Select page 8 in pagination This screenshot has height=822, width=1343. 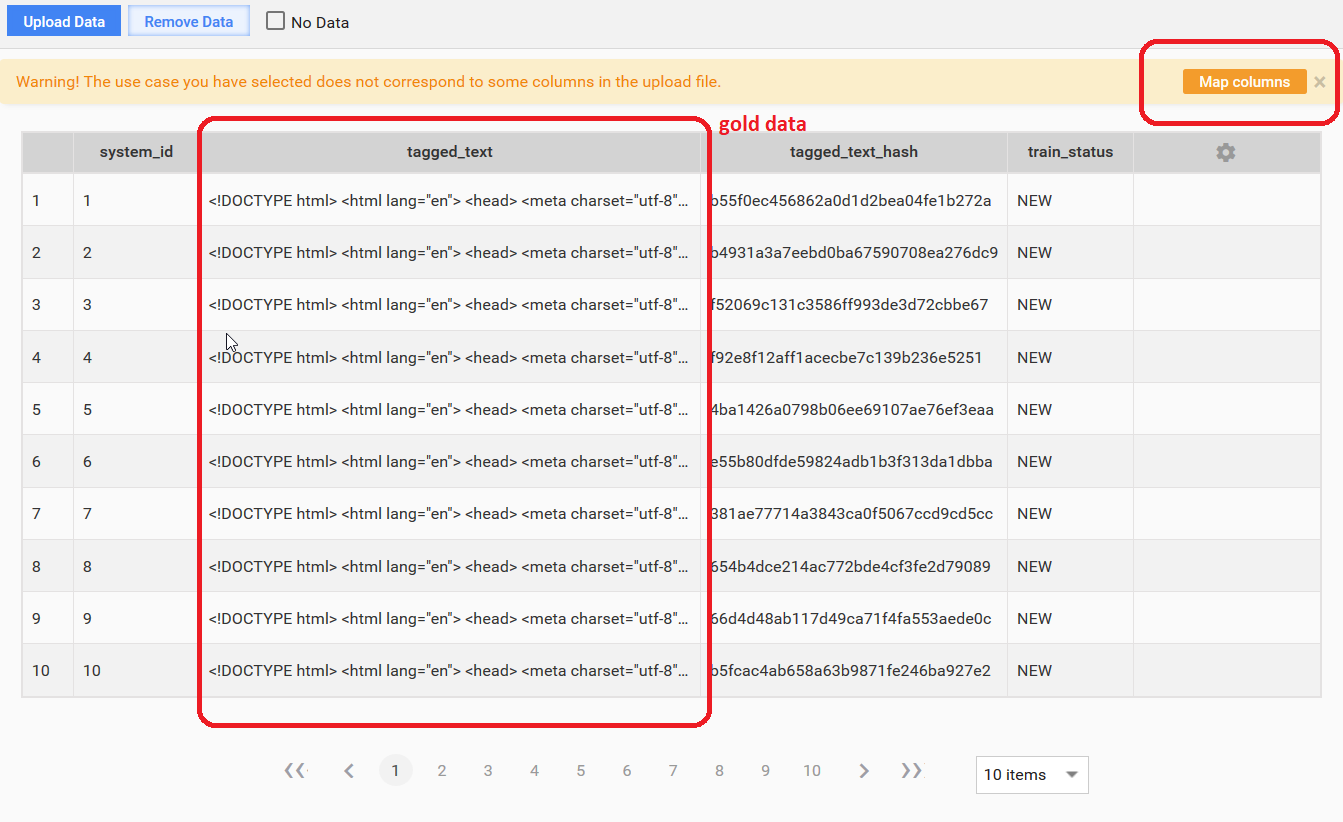click(x=719, y=770)
